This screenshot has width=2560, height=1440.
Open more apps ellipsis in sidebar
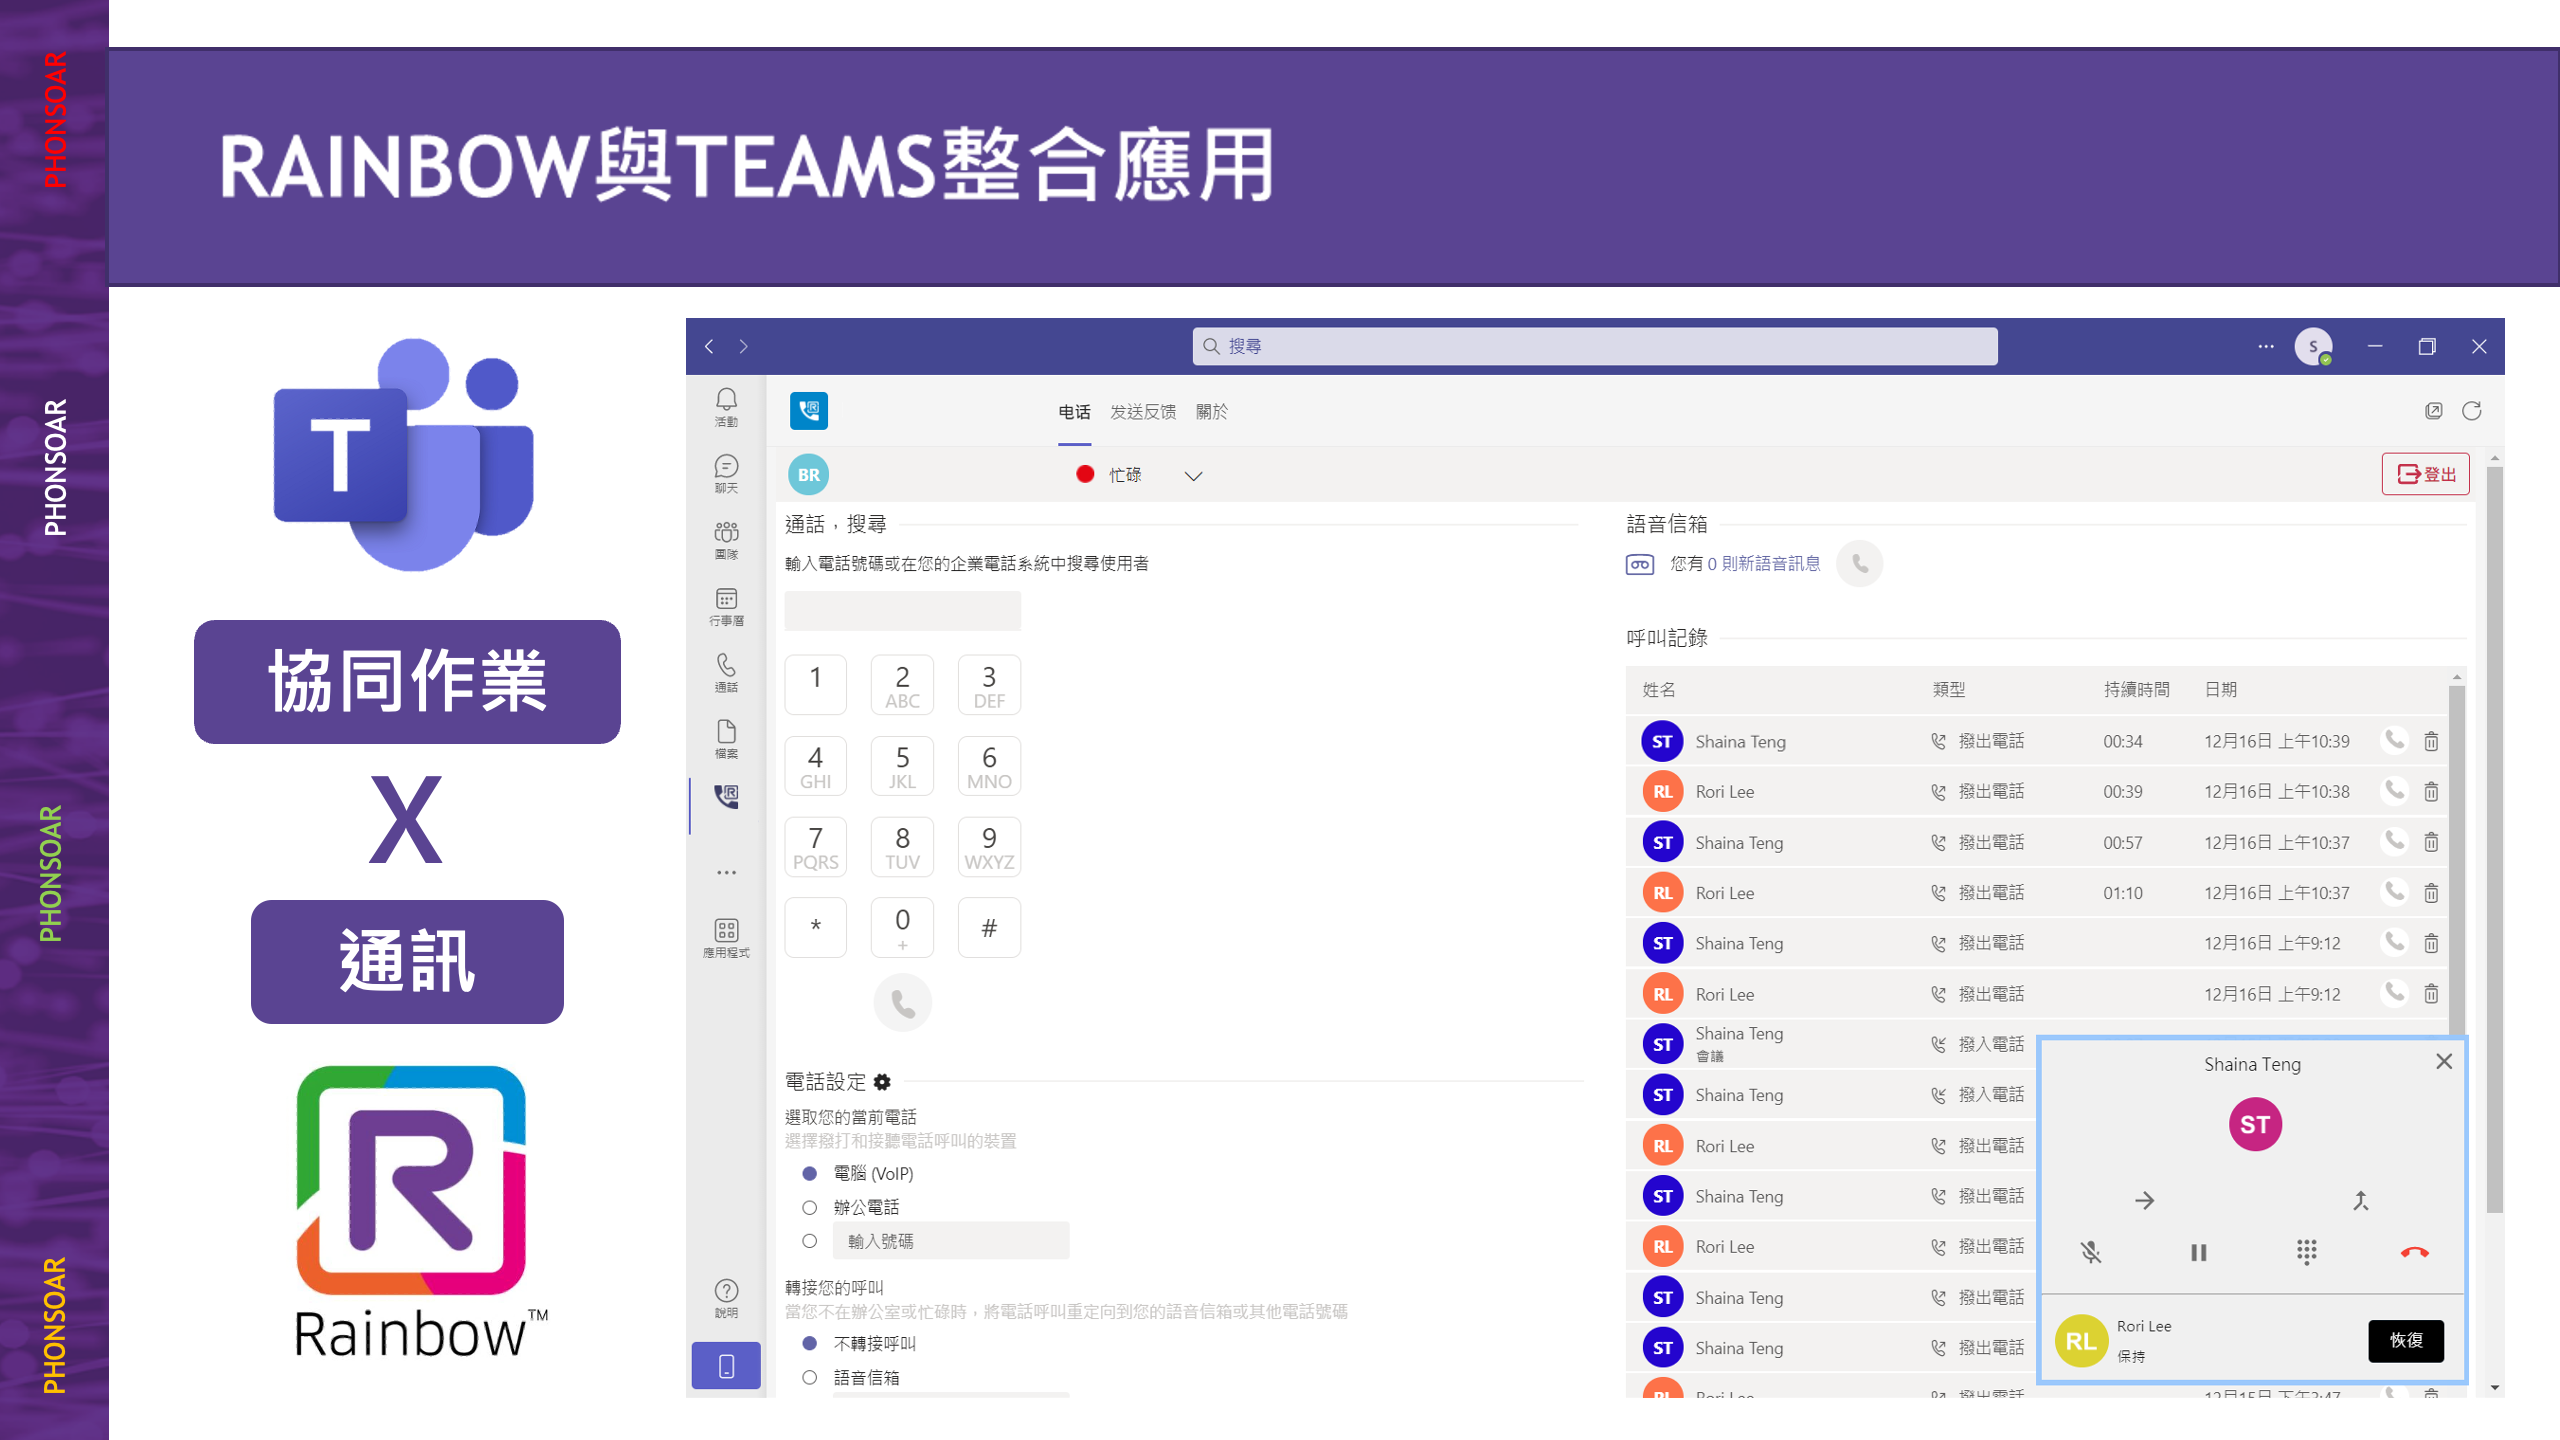point(726,873)
